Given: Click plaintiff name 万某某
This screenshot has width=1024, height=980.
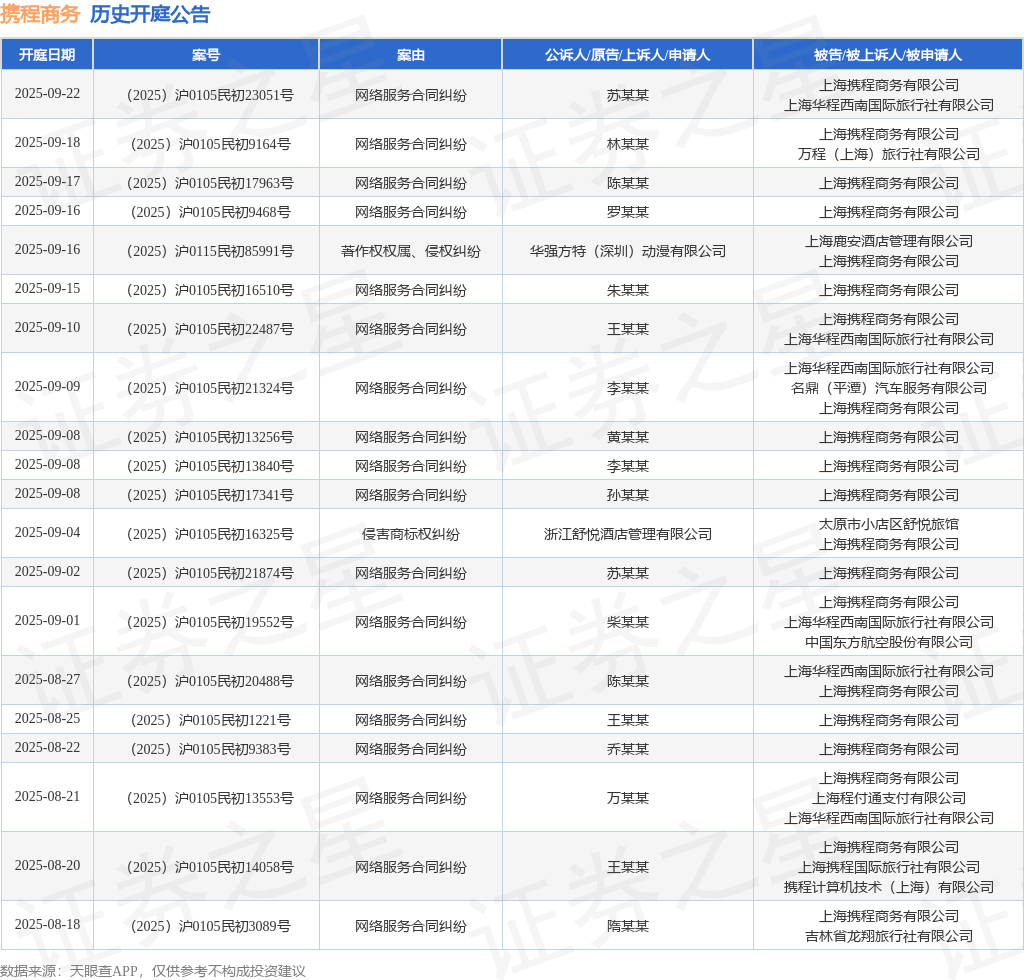Looking at the screenshot, I should coord(628,798).
